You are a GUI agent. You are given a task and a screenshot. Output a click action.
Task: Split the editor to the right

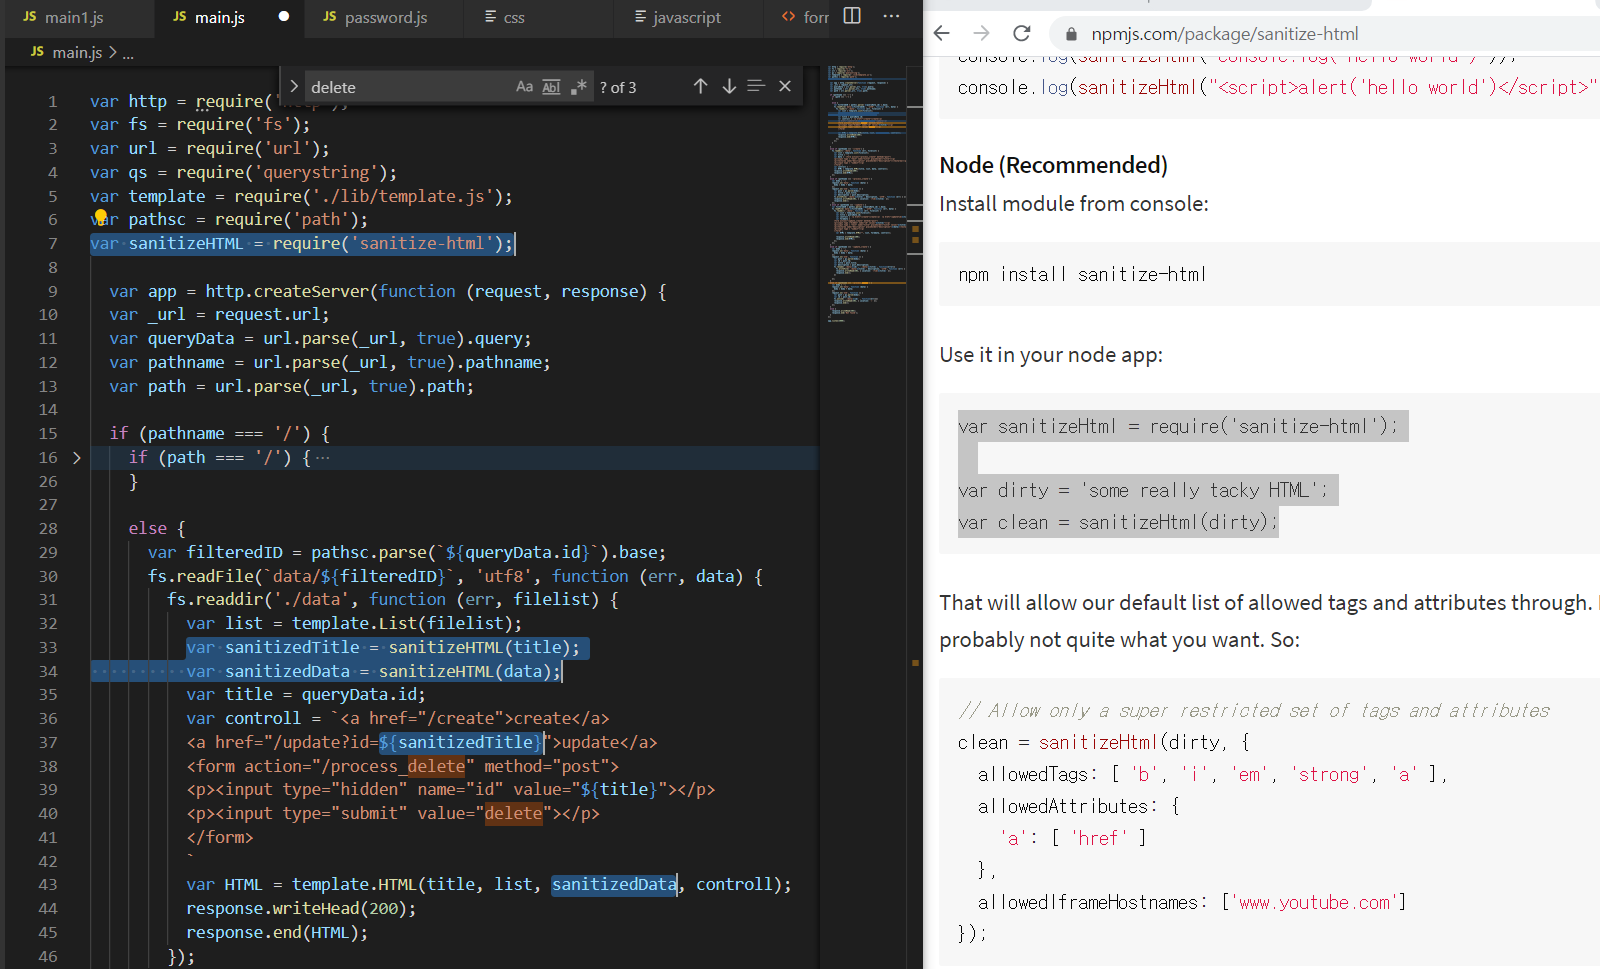tap(852, 16)
